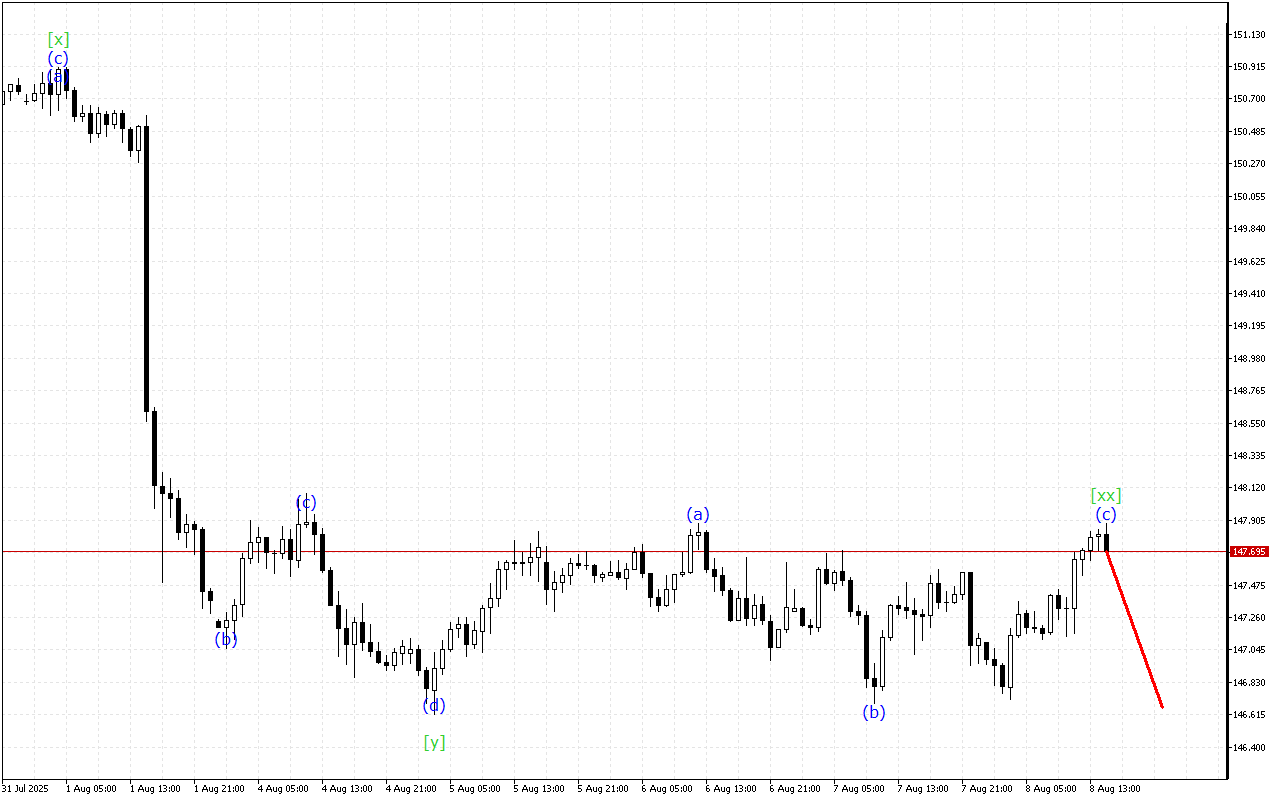The image size is (1280, 800).
Task: Click the blue (b) label near 1 Aug 21:00
Action: point(226,639)
